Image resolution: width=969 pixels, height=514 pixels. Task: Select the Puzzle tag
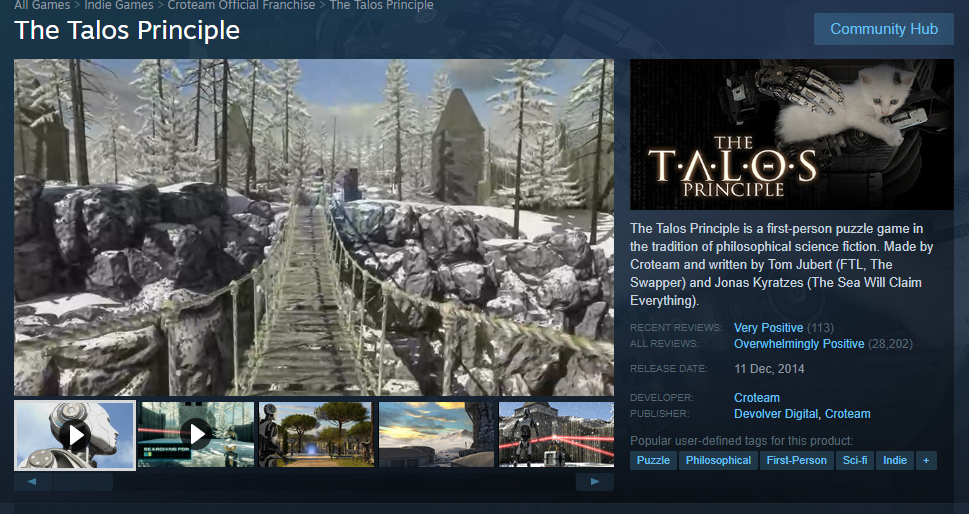tap(653, 460)
